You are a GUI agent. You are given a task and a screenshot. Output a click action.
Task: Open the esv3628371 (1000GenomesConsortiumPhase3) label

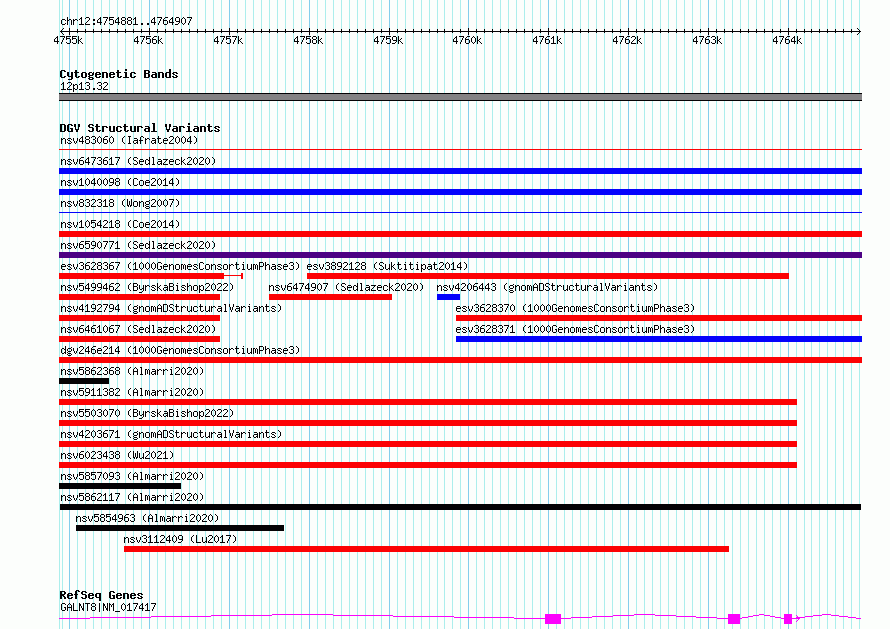point(575,329)
